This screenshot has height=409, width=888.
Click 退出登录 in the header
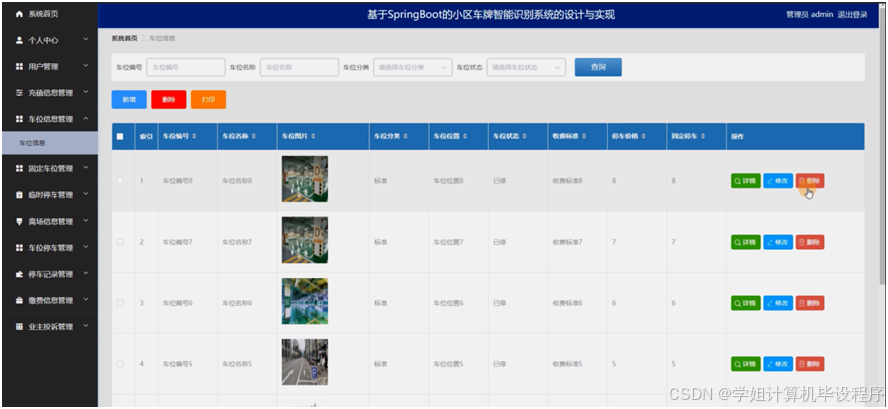(x=852, y=15)
